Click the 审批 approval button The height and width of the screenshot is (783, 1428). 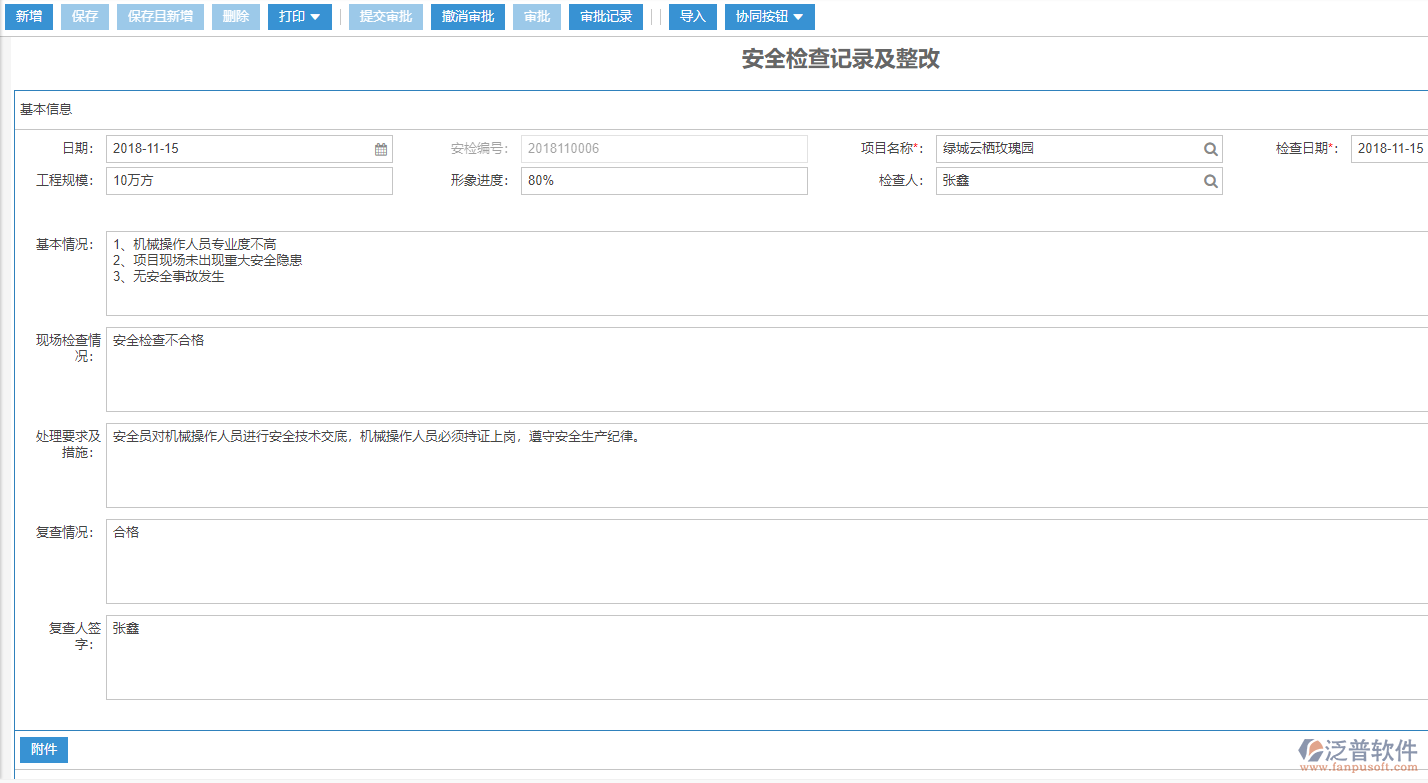pyautogui.click(x=537, y=16)
